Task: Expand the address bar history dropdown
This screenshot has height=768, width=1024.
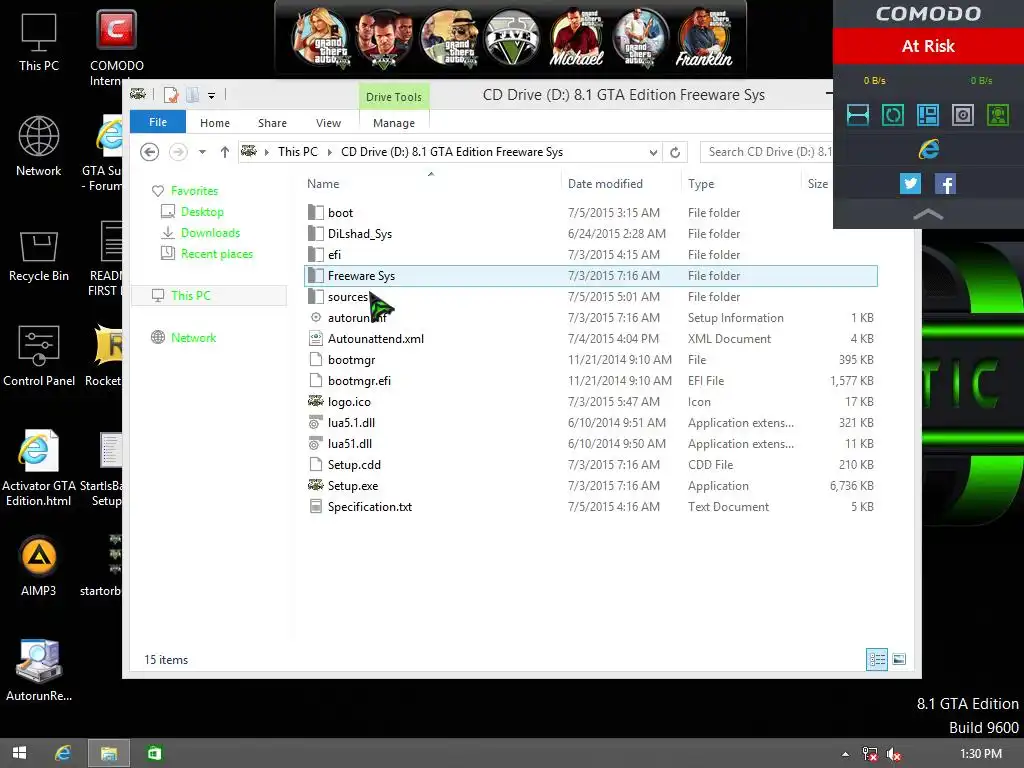Action: (653, 152)
